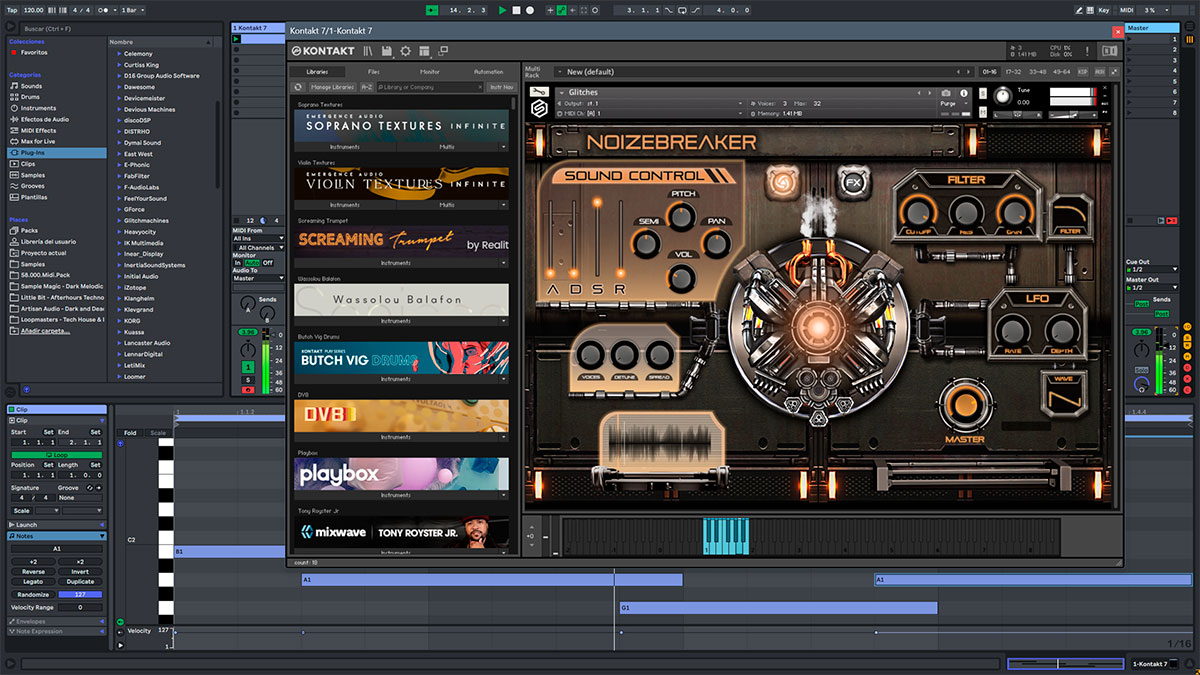Toggle Monitor Off for the Kontakt track
The height and width of the screenshot is (675, 1200).
[267, 262]
